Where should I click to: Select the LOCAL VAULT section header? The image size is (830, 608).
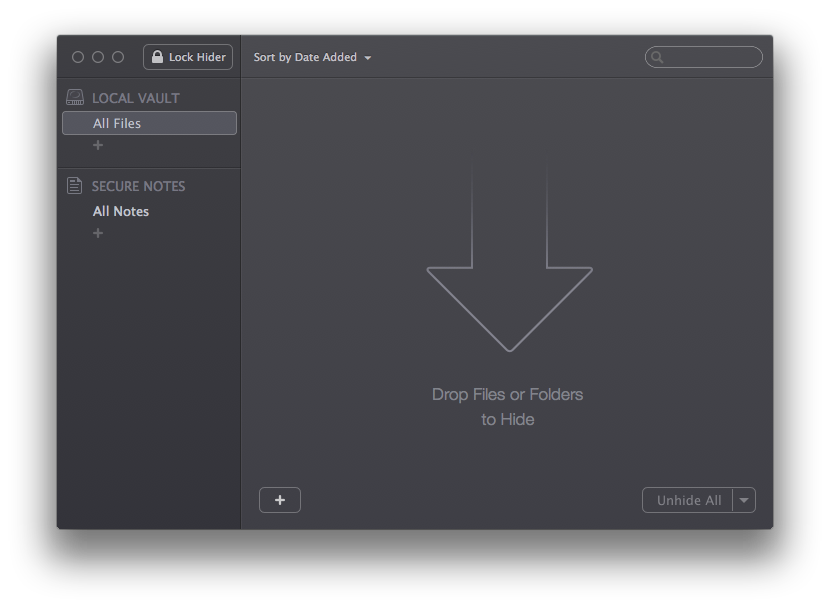[x=136, y=98]
